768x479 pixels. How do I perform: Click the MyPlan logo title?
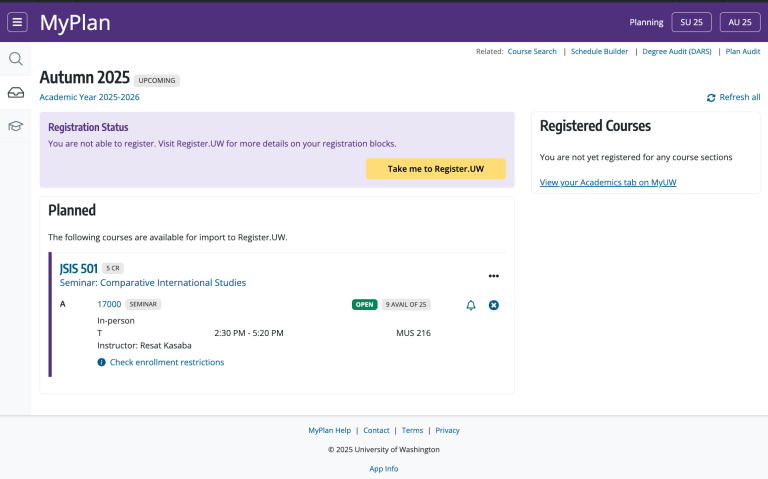(75, 23)
